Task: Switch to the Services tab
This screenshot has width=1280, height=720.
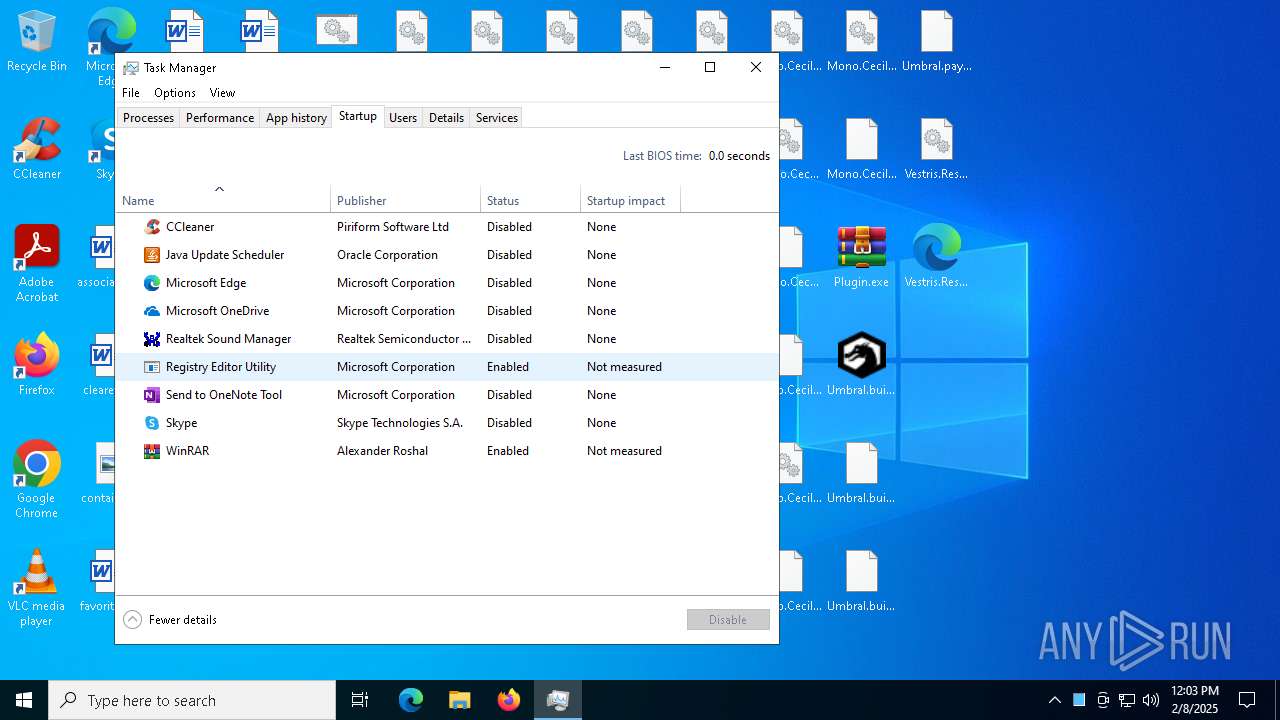Action: click(497, 118)
